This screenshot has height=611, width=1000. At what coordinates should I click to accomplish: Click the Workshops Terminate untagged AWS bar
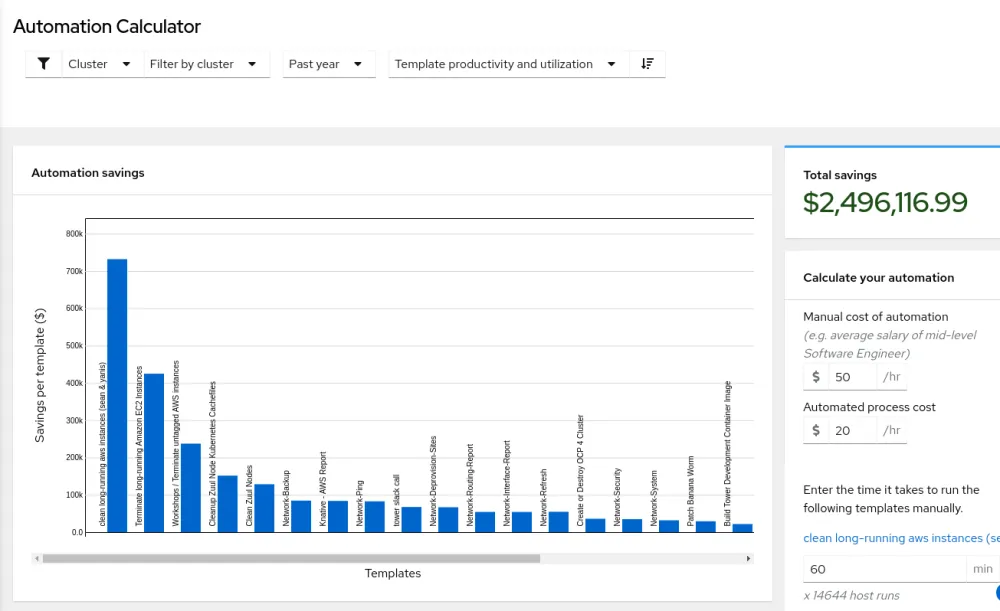pos(190,487)
